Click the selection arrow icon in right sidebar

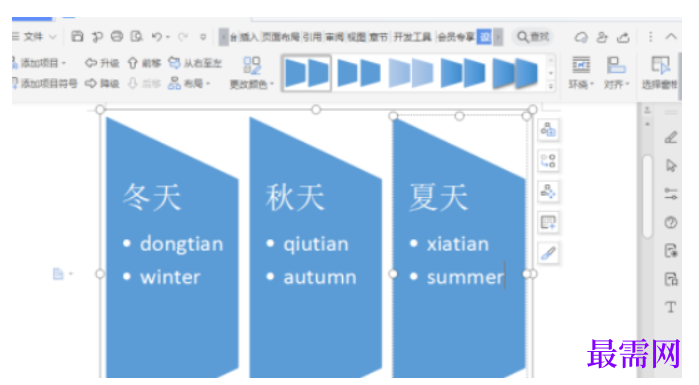(x=670, y=165)
